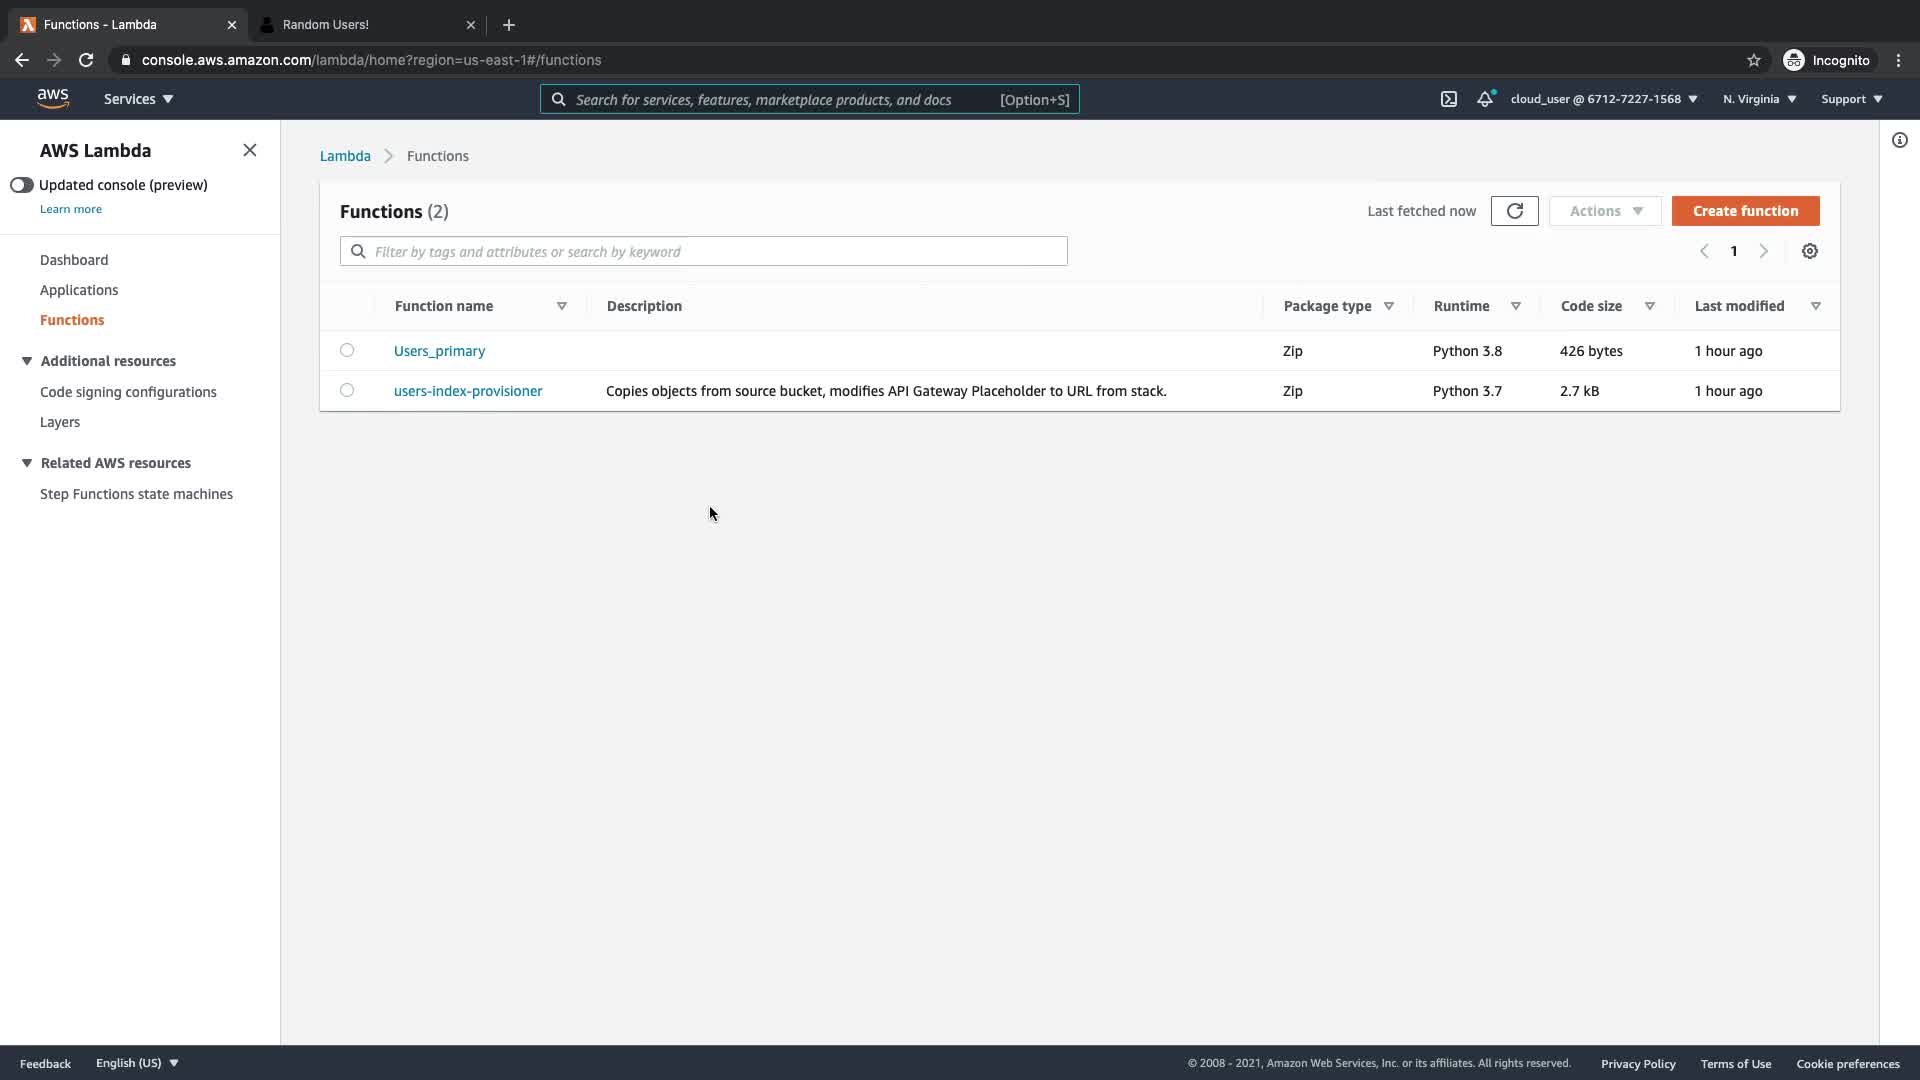Toggle Updated console preview switch
This screenshot has width=1920, height=1080.
point(22,185)
